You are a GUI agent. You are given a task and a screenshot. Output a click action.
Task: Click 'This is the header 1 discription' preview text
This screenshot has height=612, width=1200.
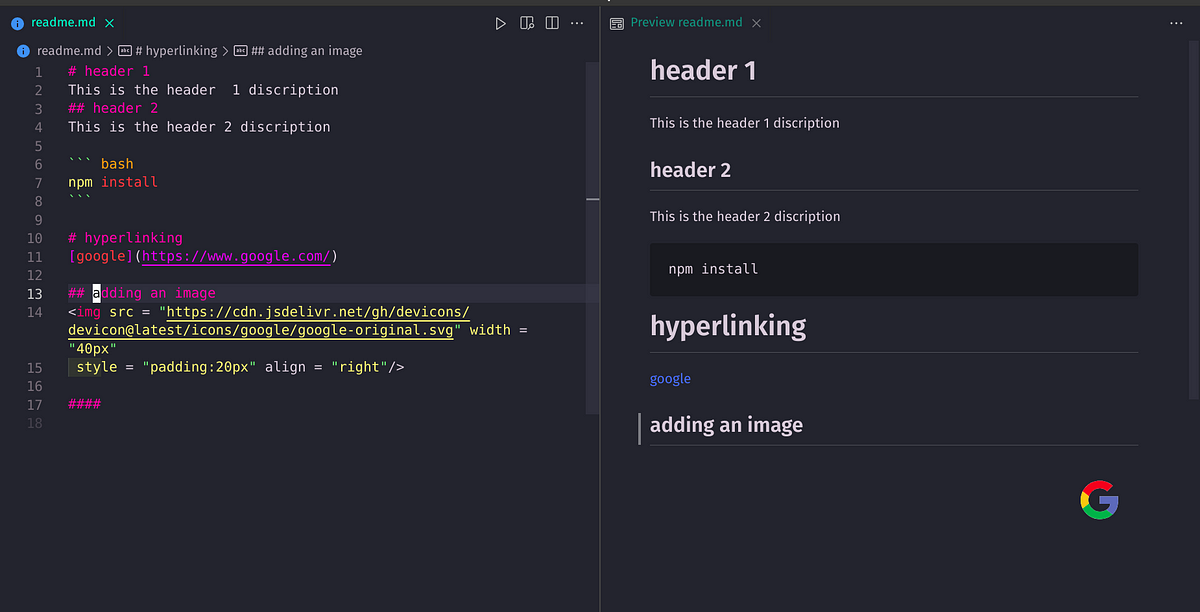[745, 123]
